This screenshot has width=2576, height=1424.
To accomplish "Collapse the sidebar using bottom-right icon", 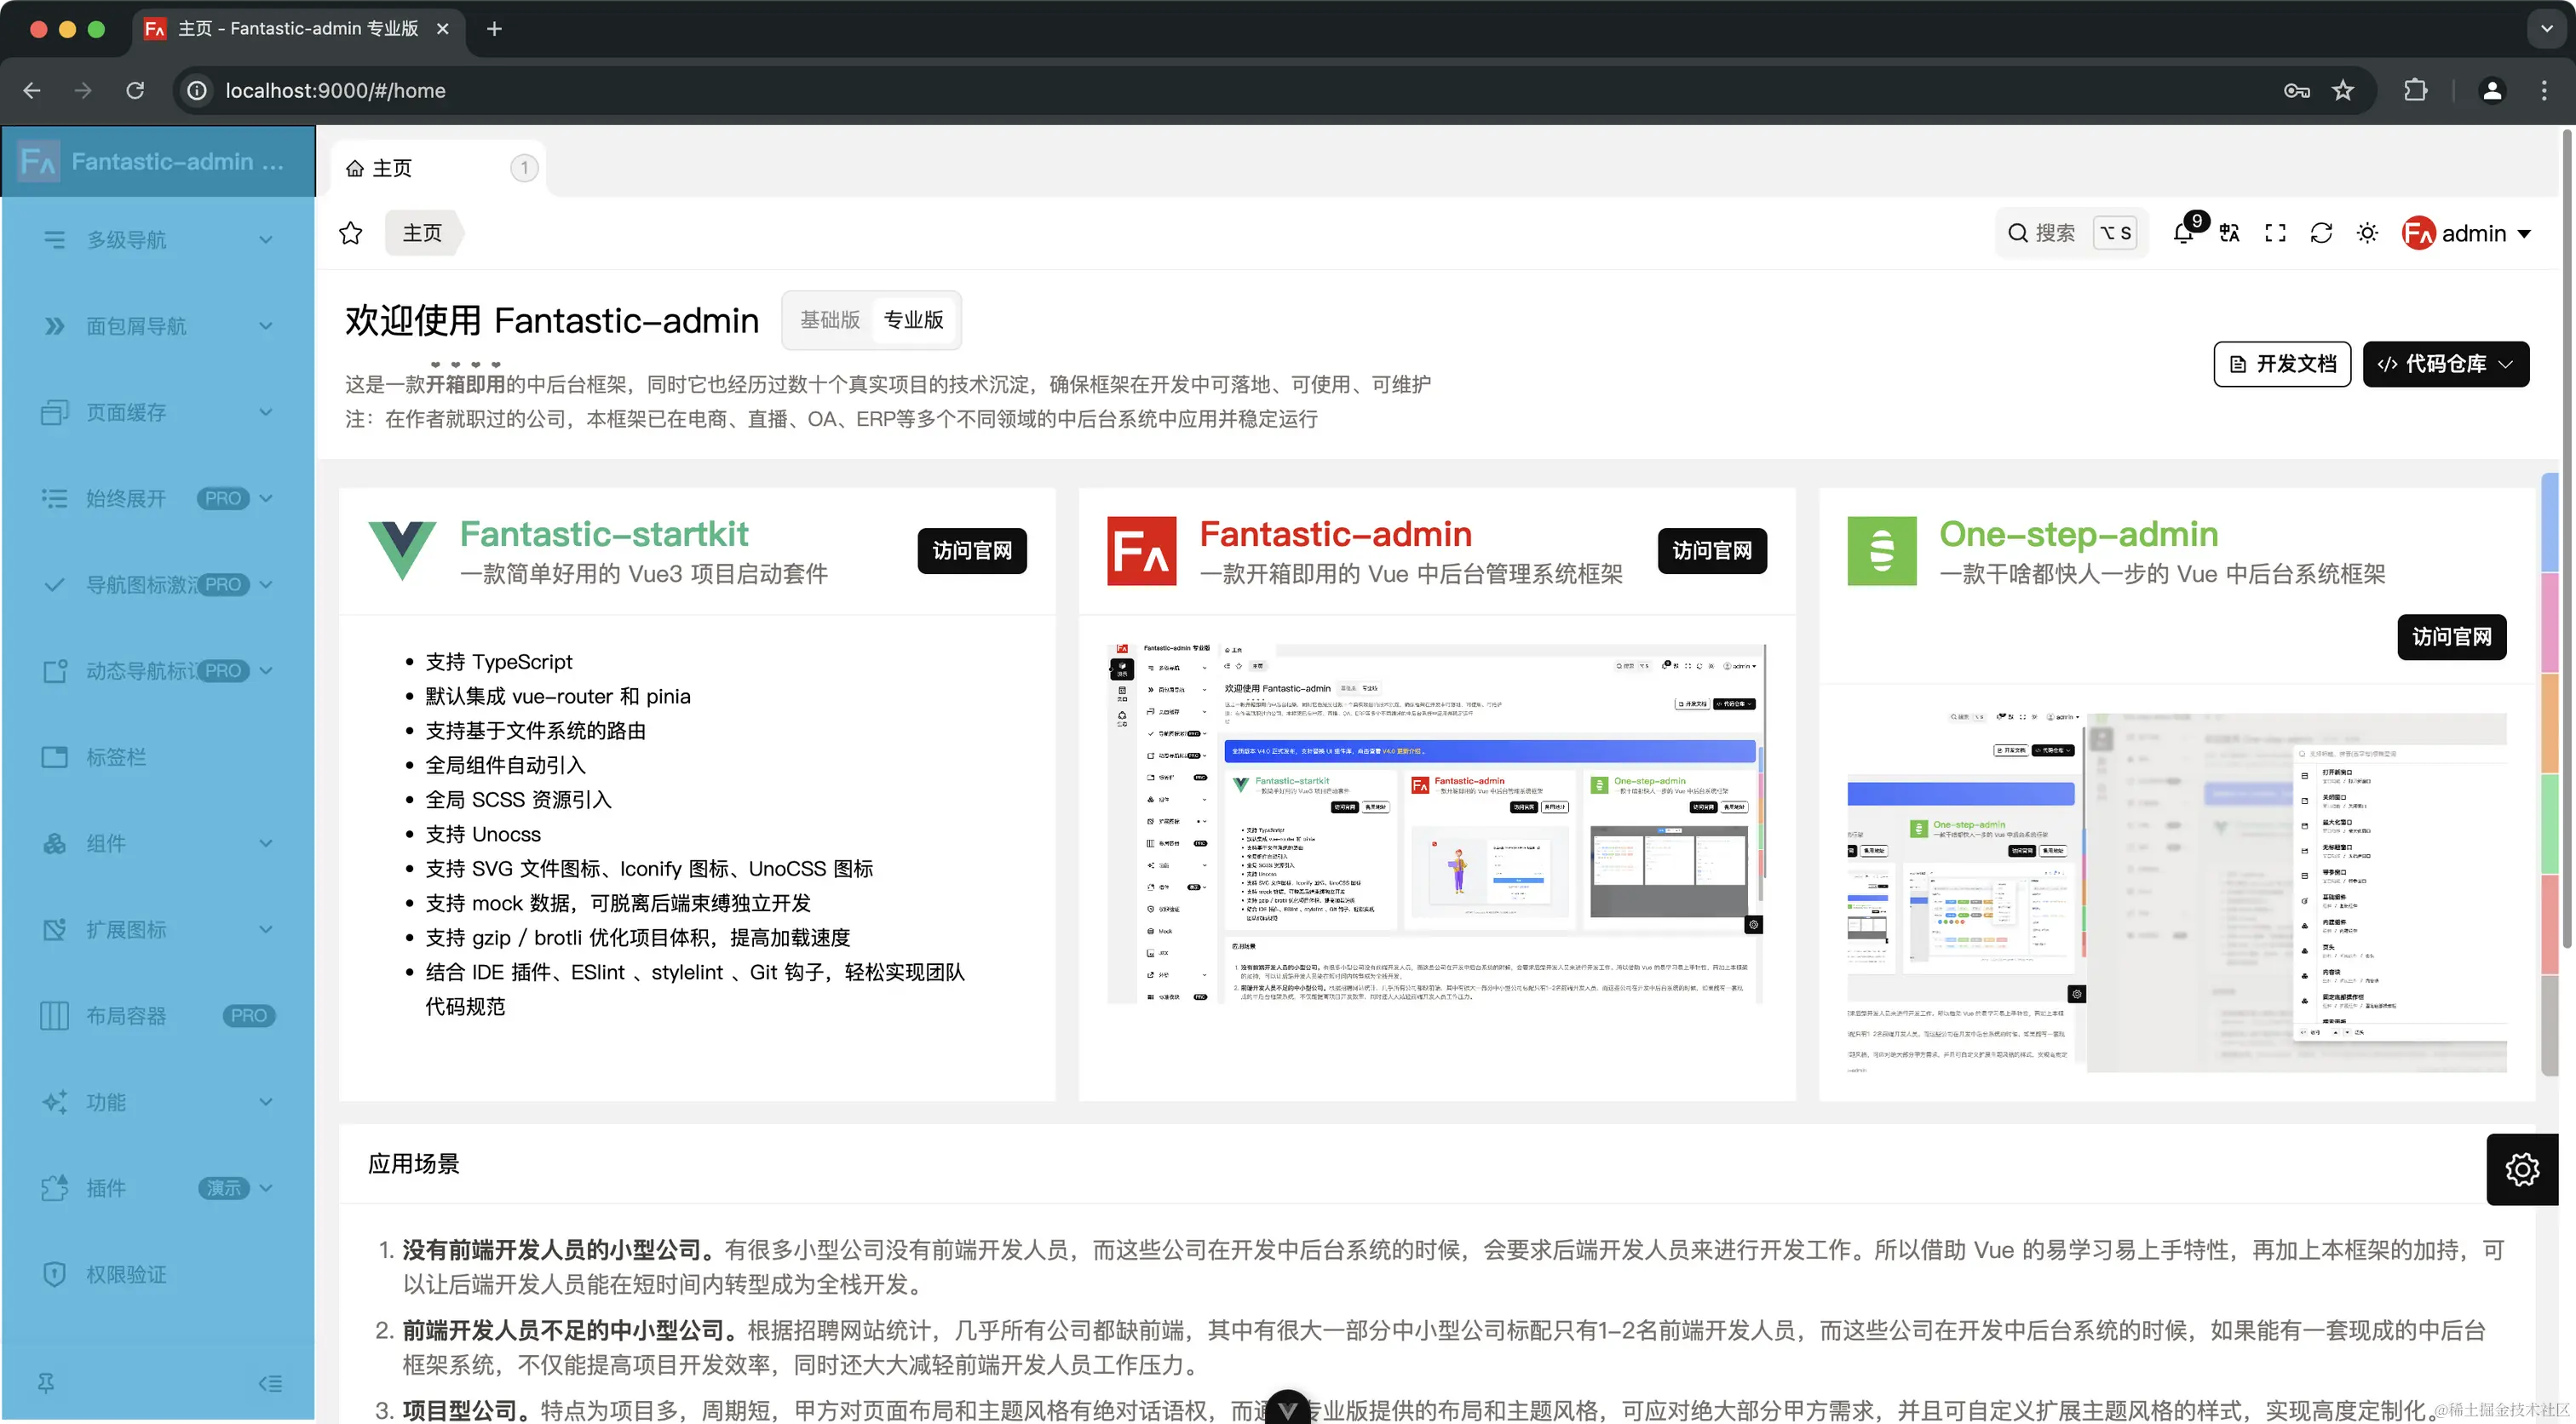I will (270, 1383).
